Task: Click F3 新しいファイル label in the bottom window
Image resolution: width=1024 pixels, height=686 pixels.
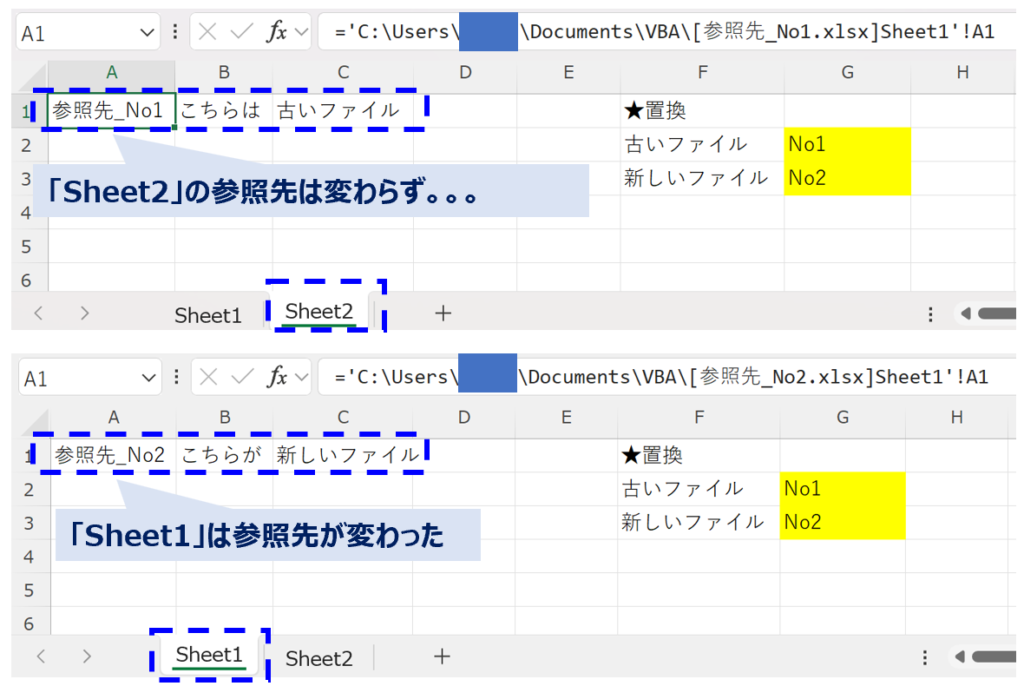Action: point(699,523)
